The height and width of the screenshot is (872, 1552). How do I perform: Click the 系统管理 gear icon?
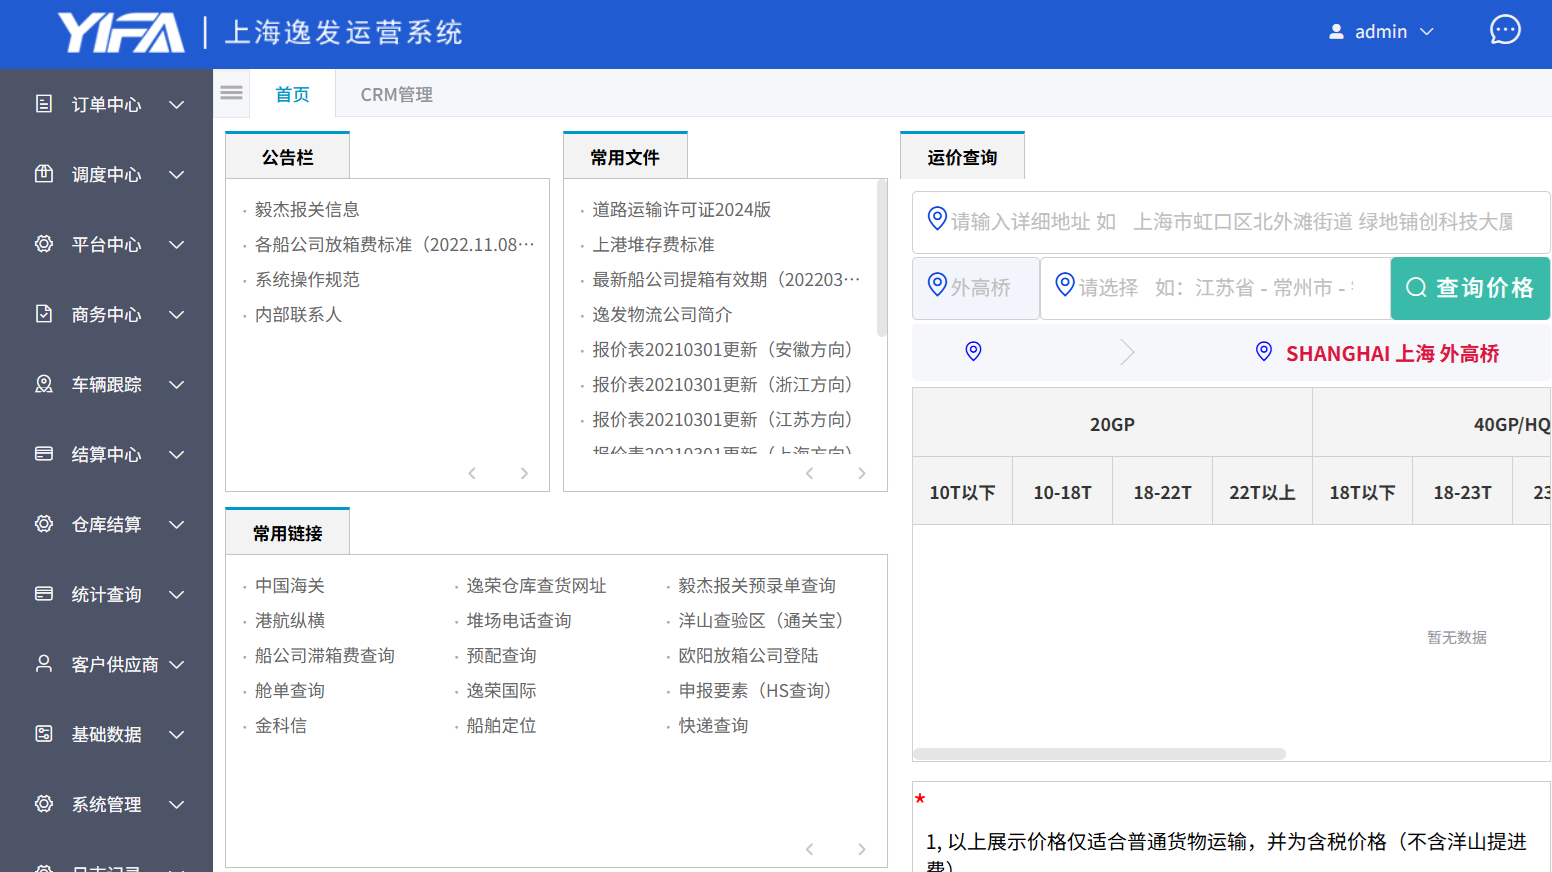[x=44, y=804]
